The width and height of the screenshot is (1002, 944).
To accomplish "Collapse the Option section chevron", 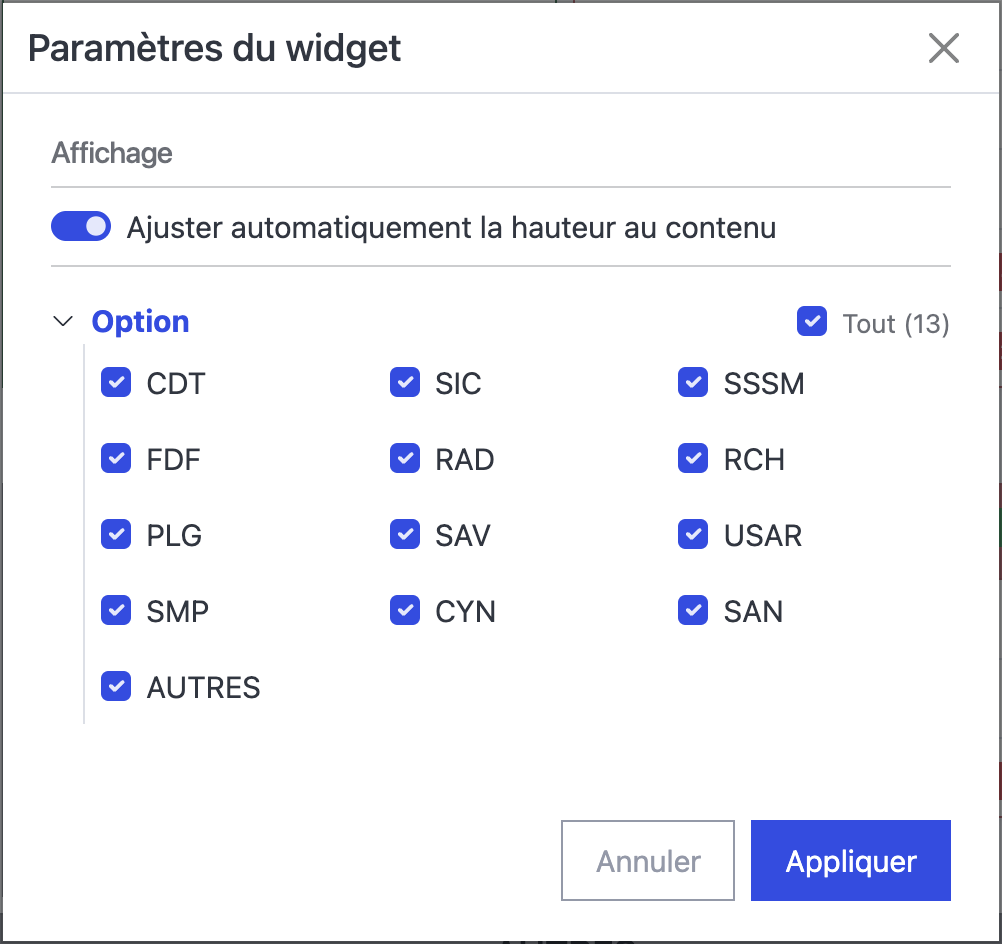I will (x=64, y=322).
